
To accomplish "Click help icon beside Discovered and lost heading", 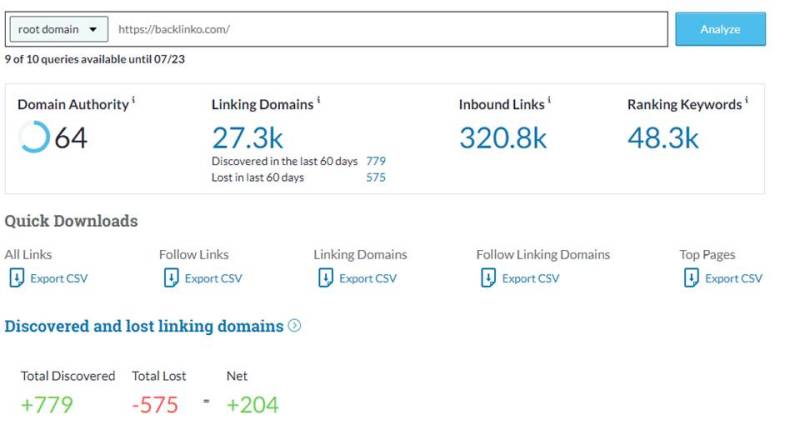I will point(294,325).
